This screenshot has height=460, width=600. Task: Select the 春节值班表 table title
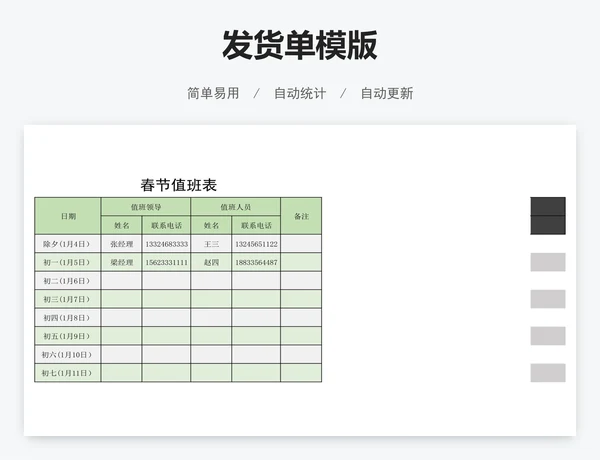[178, 185]
